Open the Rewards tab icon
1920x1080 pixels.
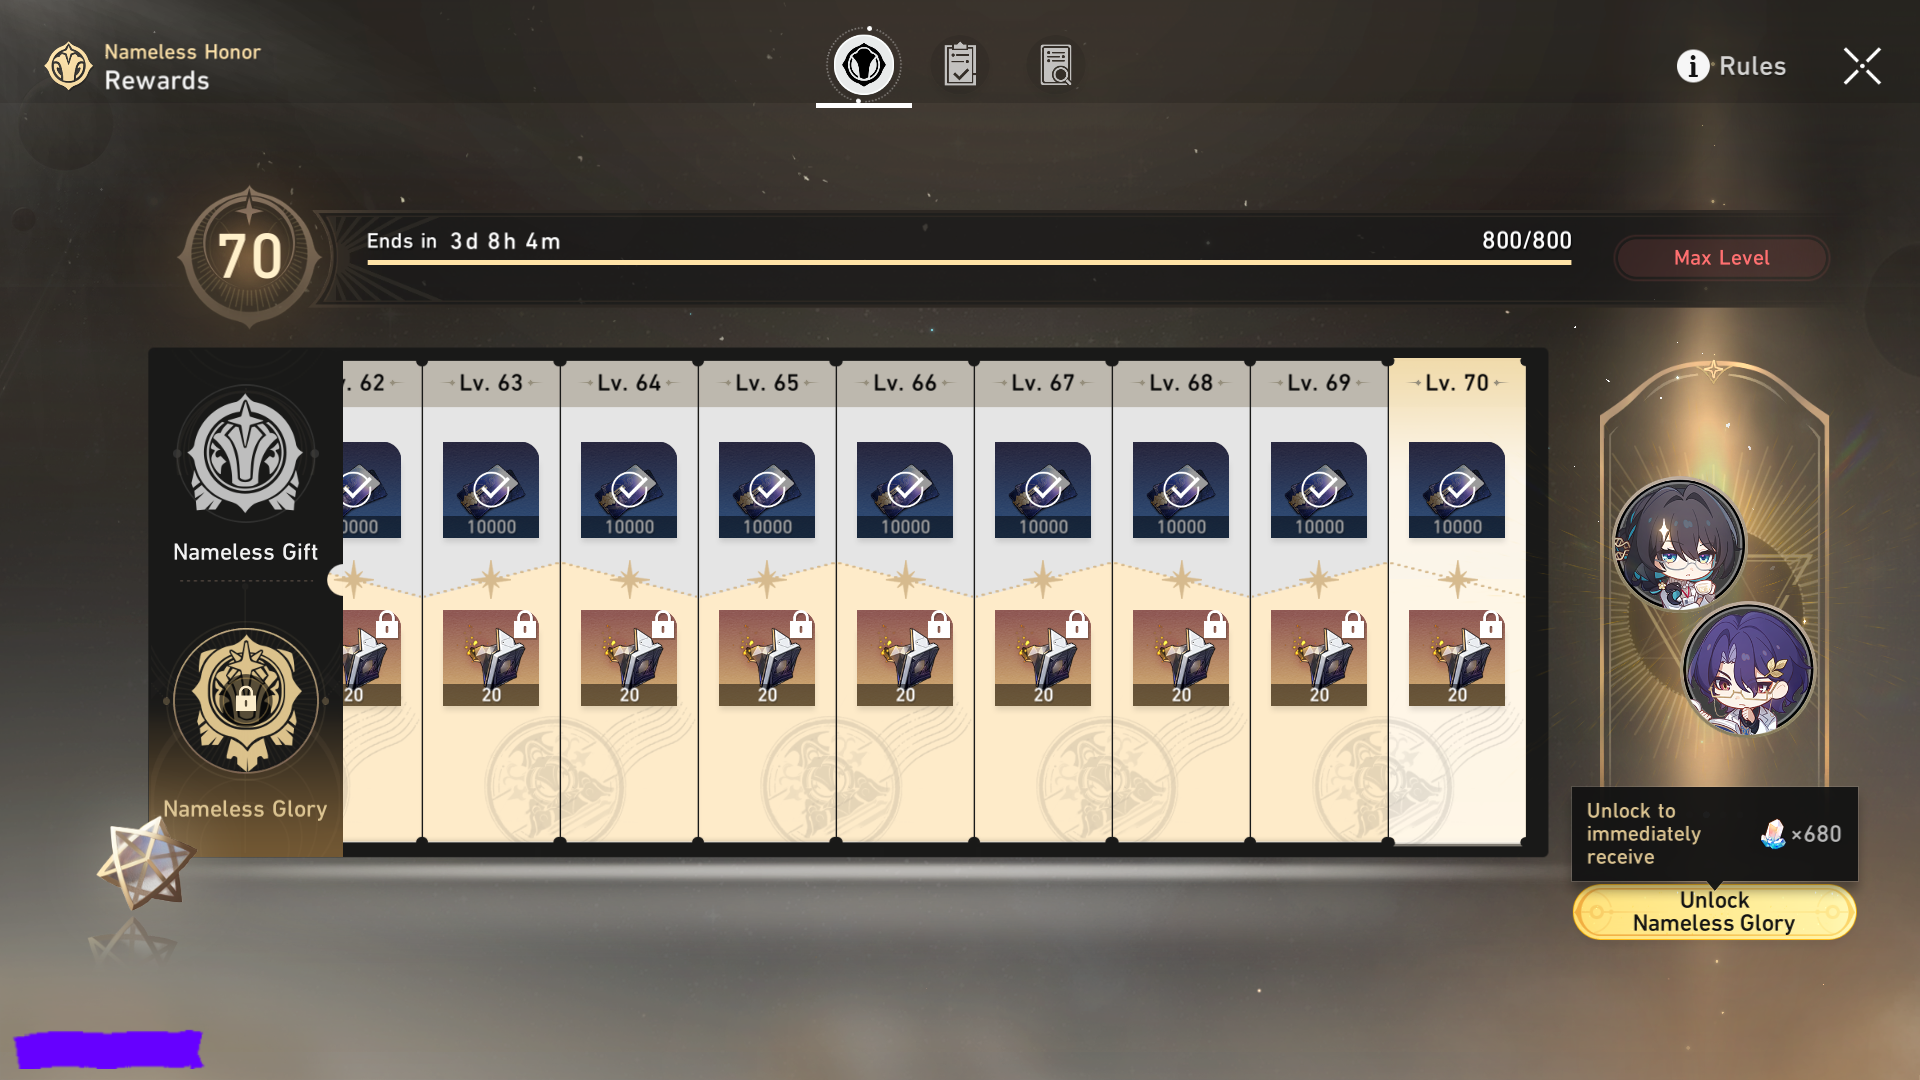coord(864,66)
